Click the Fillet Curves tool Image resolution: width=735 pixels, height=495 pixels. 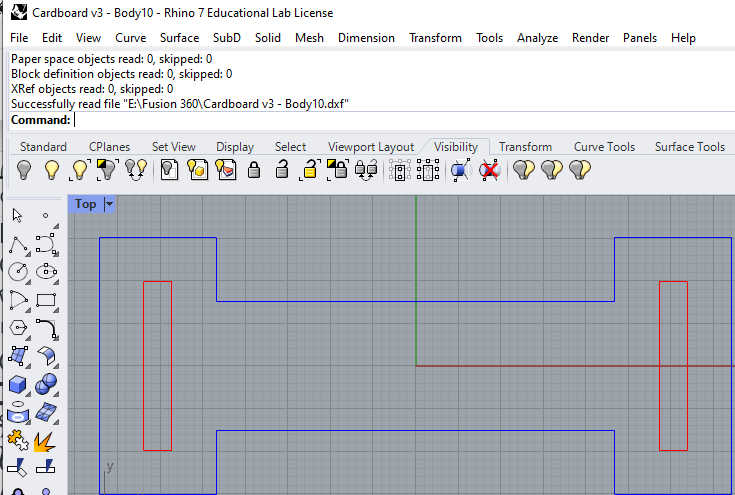46,327
